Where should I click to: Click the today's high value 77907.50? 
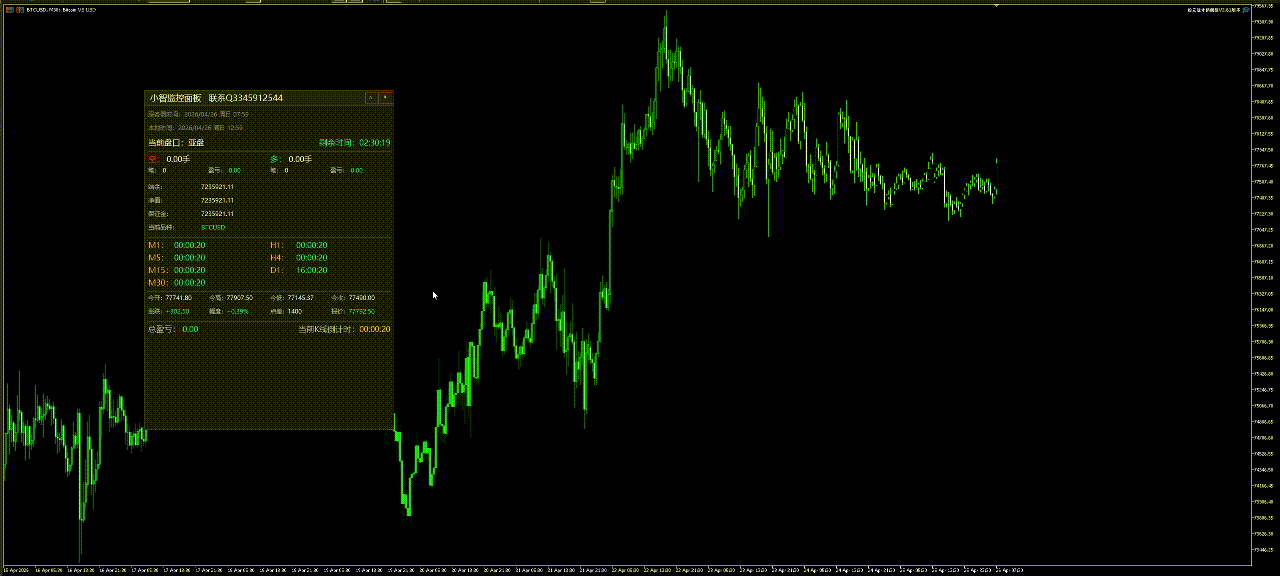pyautogui.click(x=239, y=298)
